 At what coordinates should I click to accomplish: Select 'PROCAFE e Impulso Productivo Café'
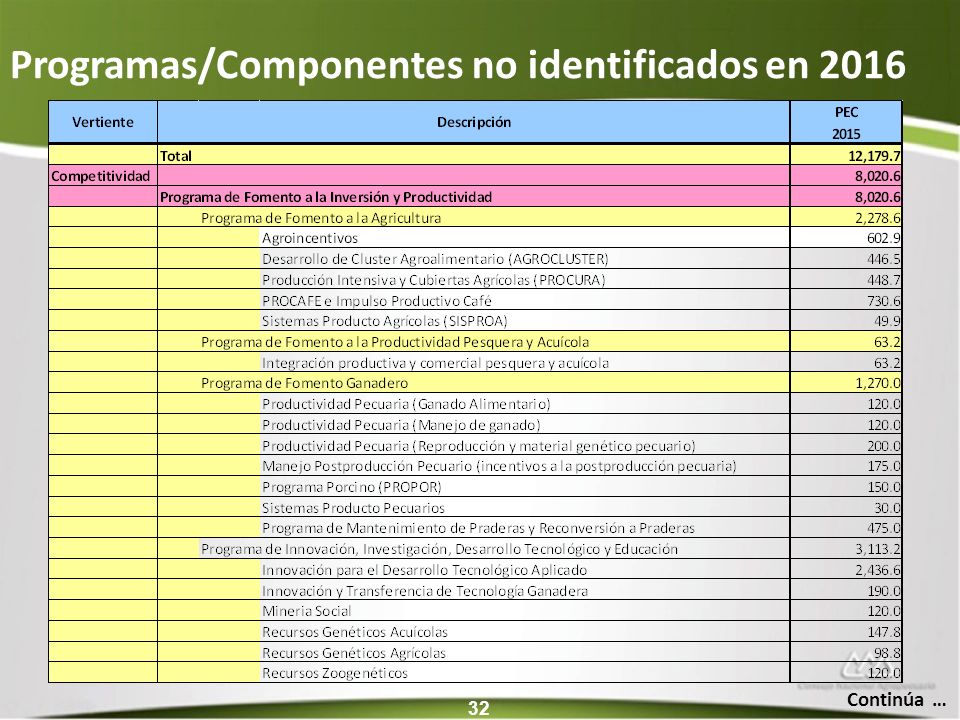[377, 301]
